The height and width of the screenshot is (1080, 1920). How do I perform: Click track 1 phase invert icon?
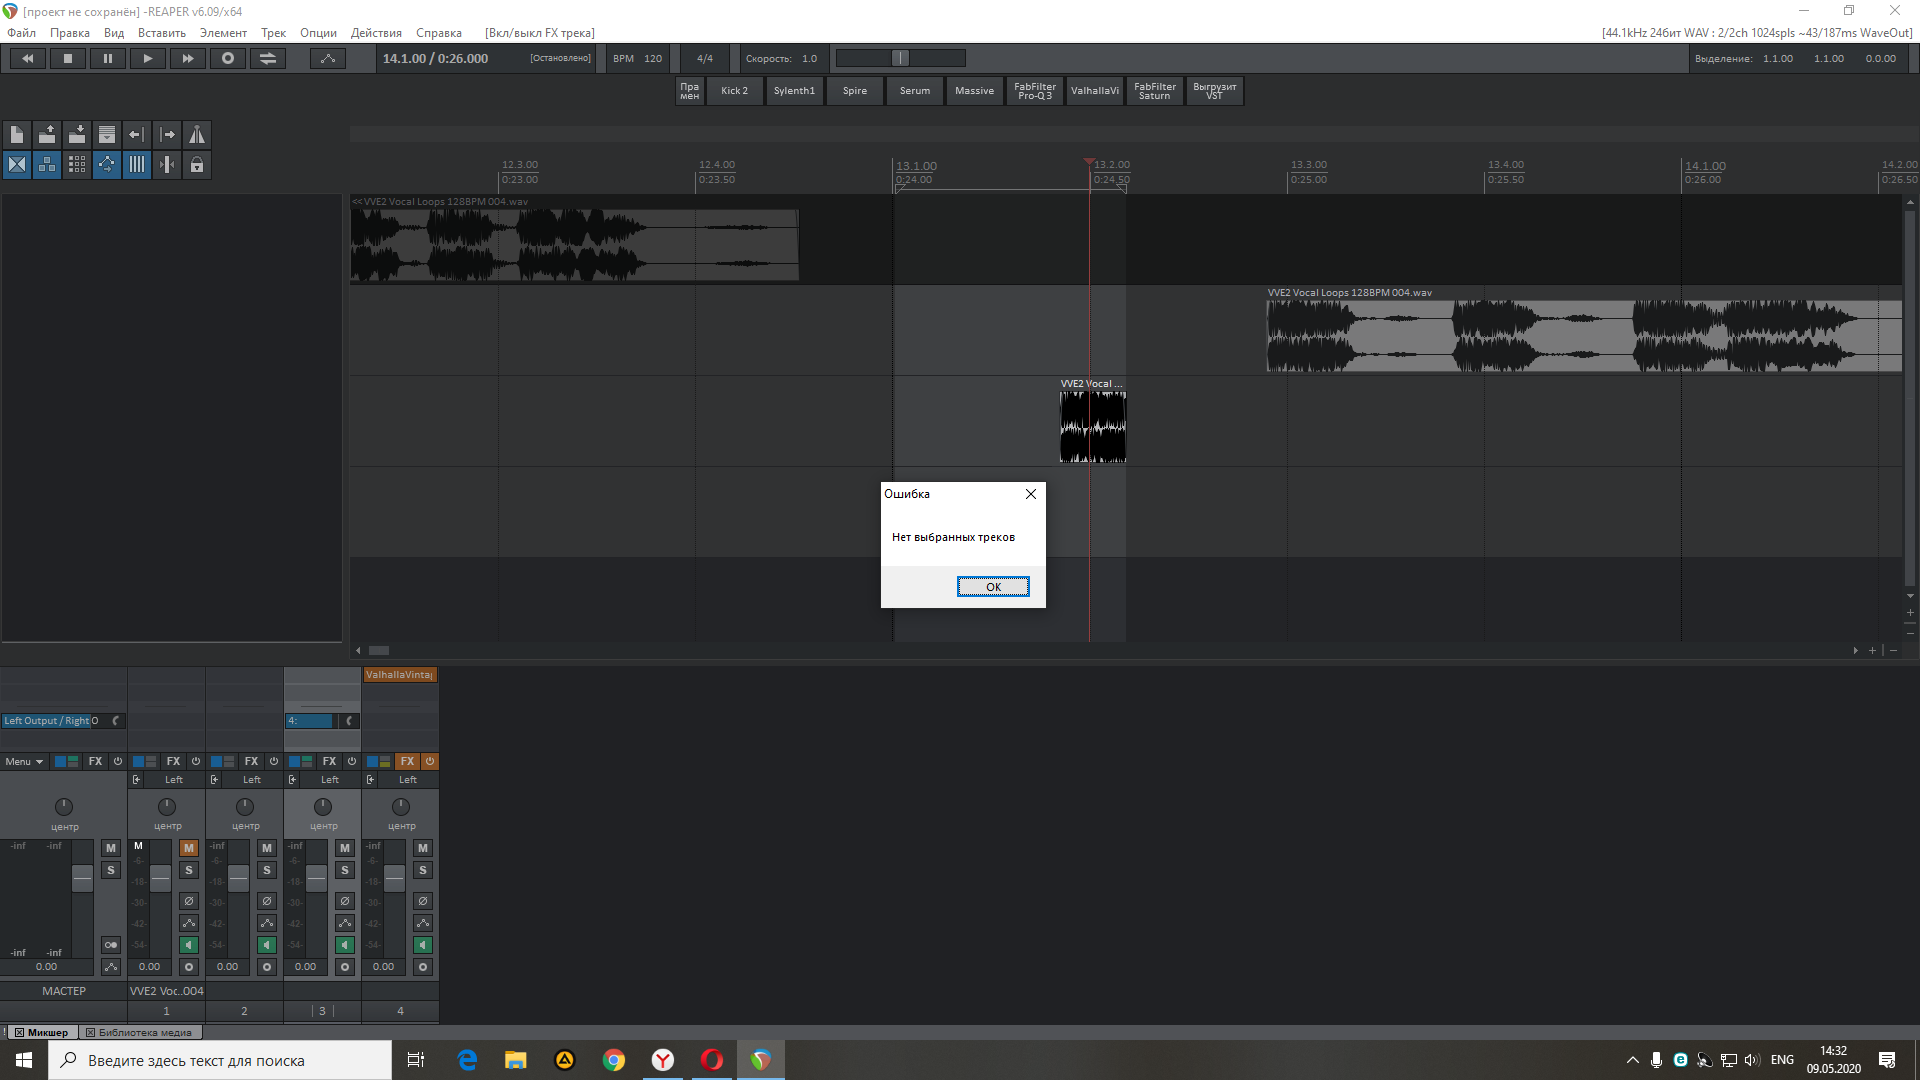(188, 901)
